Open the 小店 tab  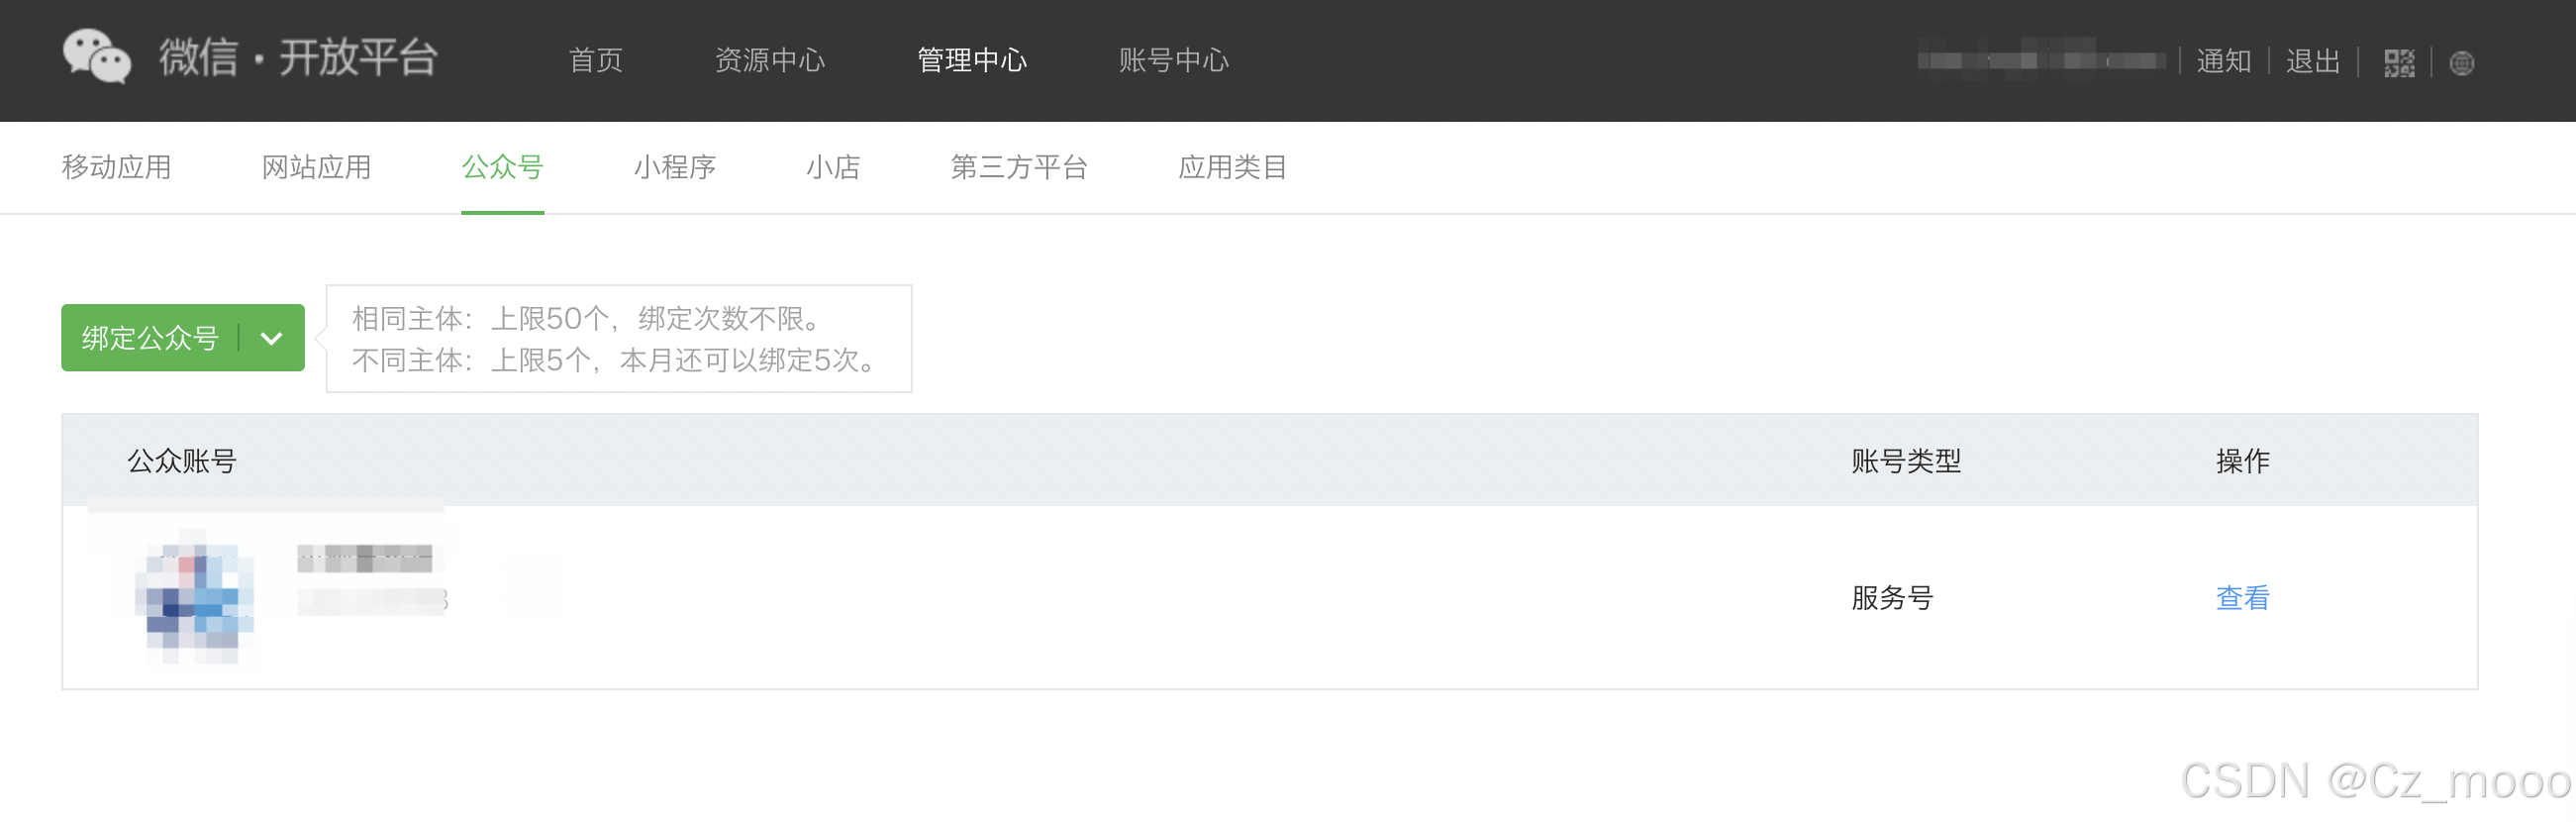[833, 167]
